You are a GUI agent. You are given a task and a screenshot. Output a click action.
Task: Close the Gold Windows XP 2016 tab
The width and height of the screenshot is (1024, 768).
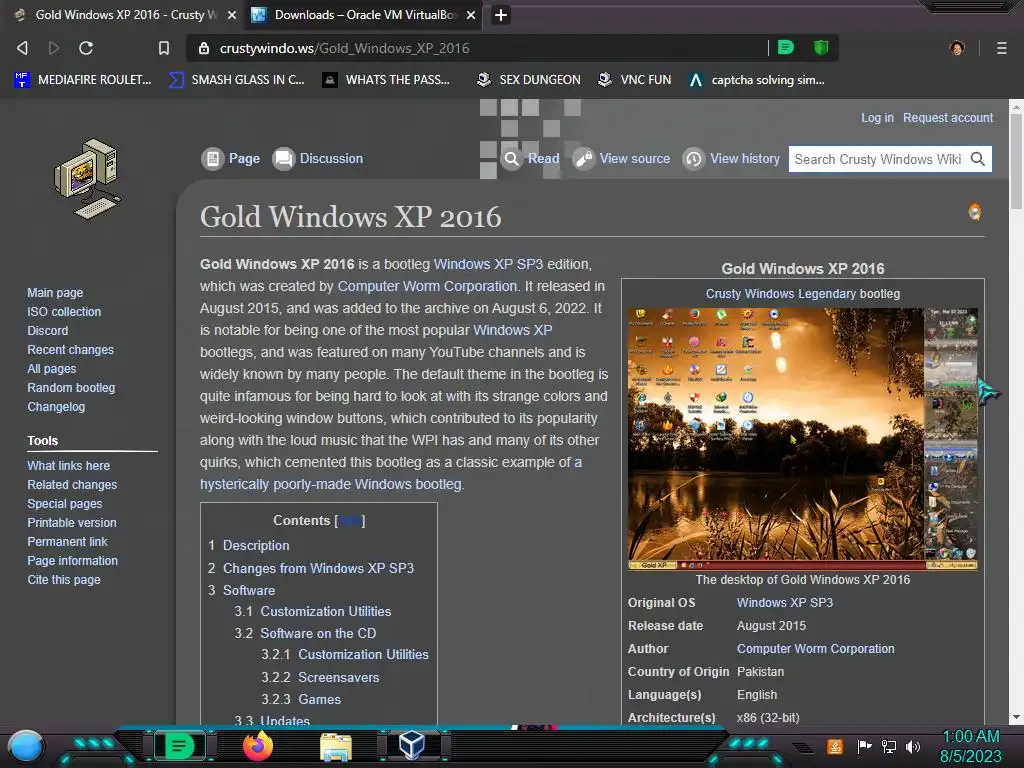coord(232,15)
